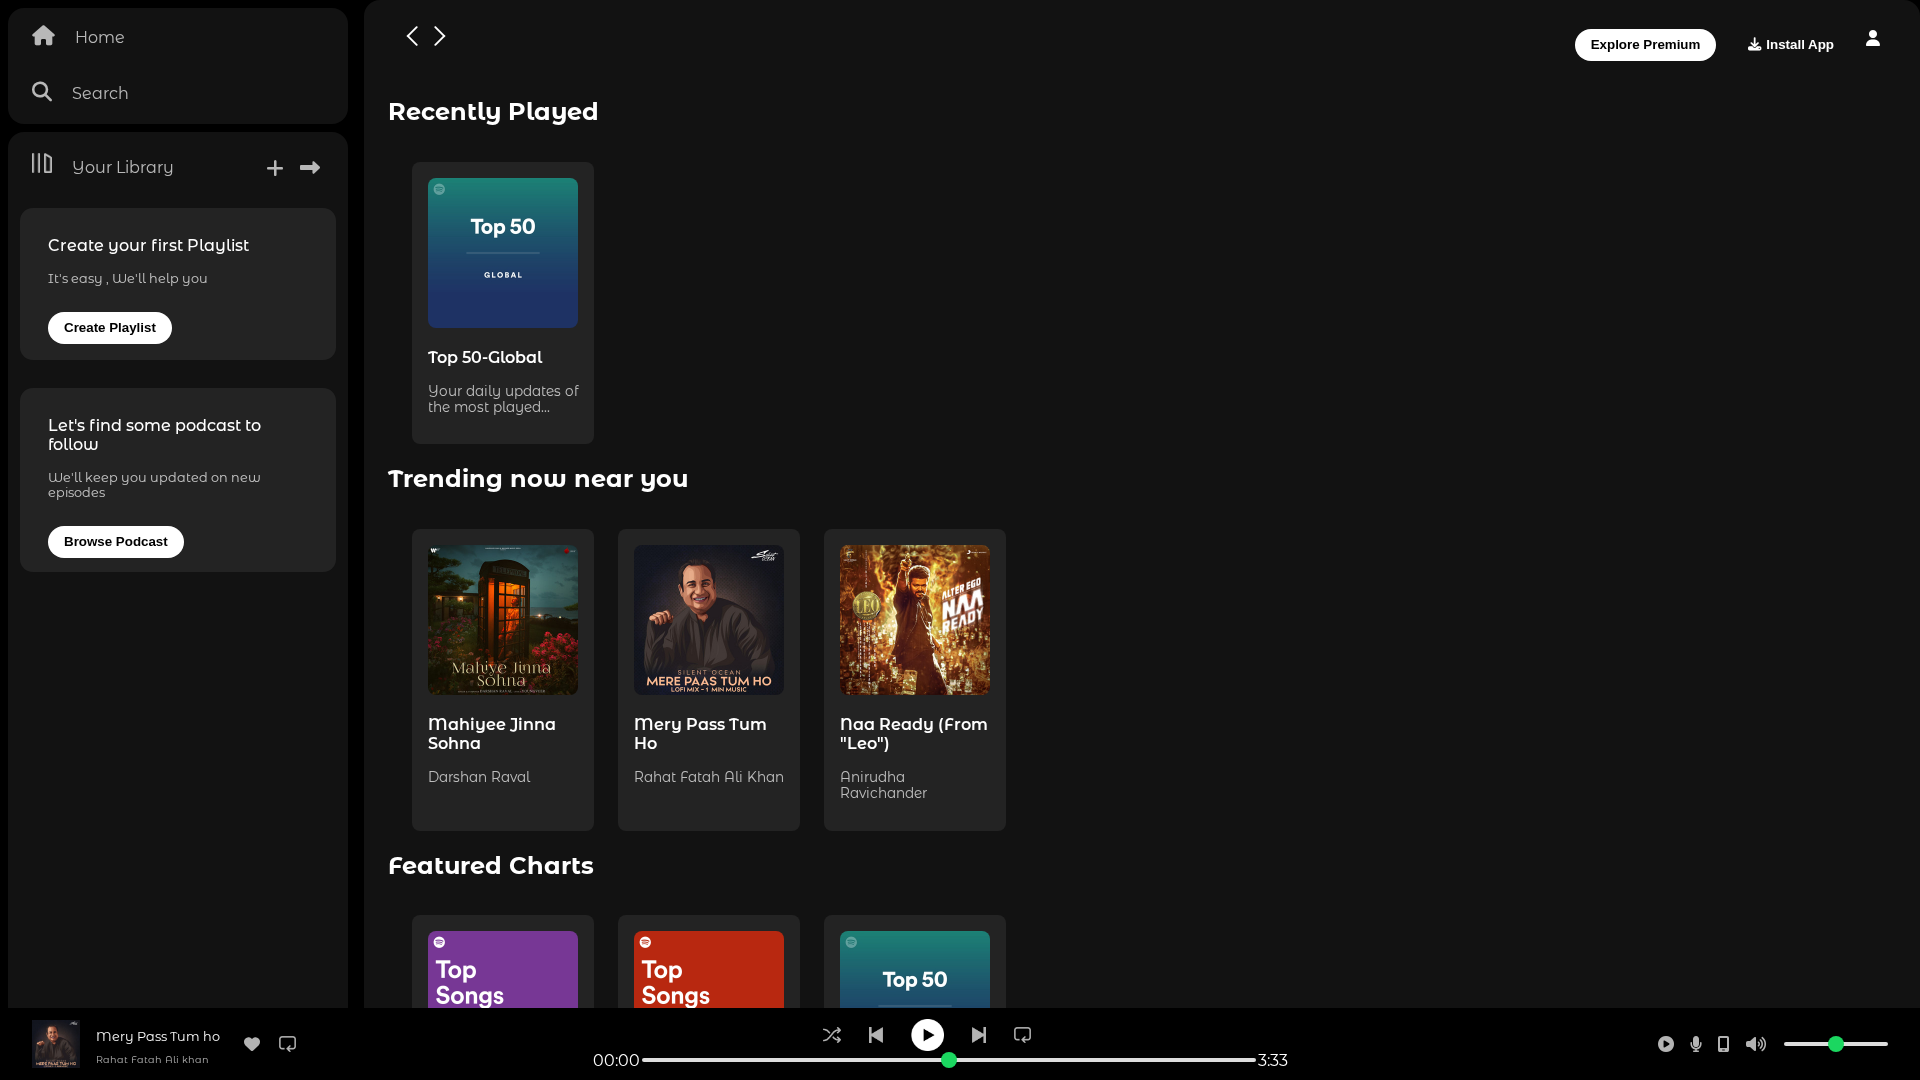This screenshot has height=1080, width=1920.
Task: Open the lyrics microphone icon
Action: 1696,1044
